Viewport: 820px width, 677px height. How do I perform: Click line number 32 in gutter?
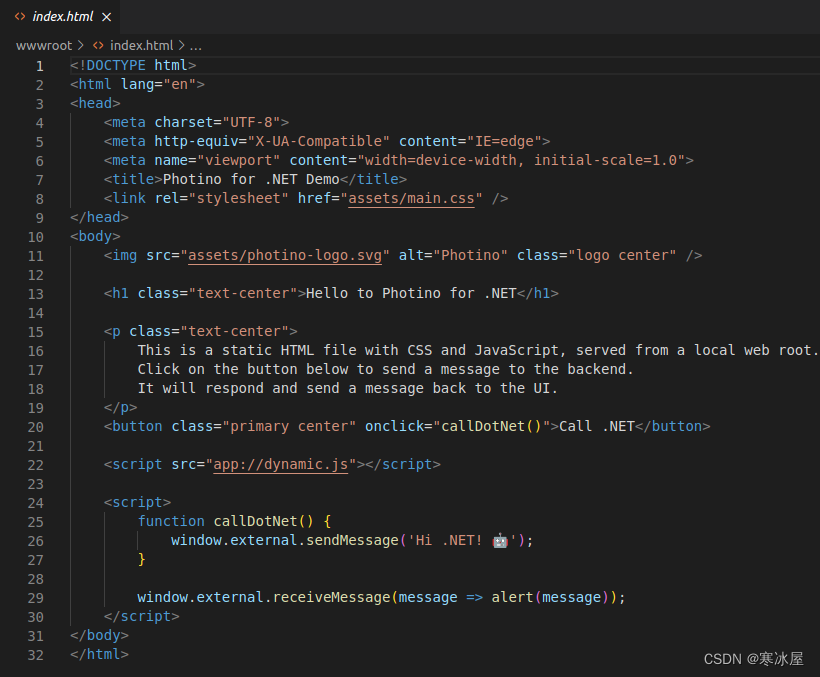point(36,656)
